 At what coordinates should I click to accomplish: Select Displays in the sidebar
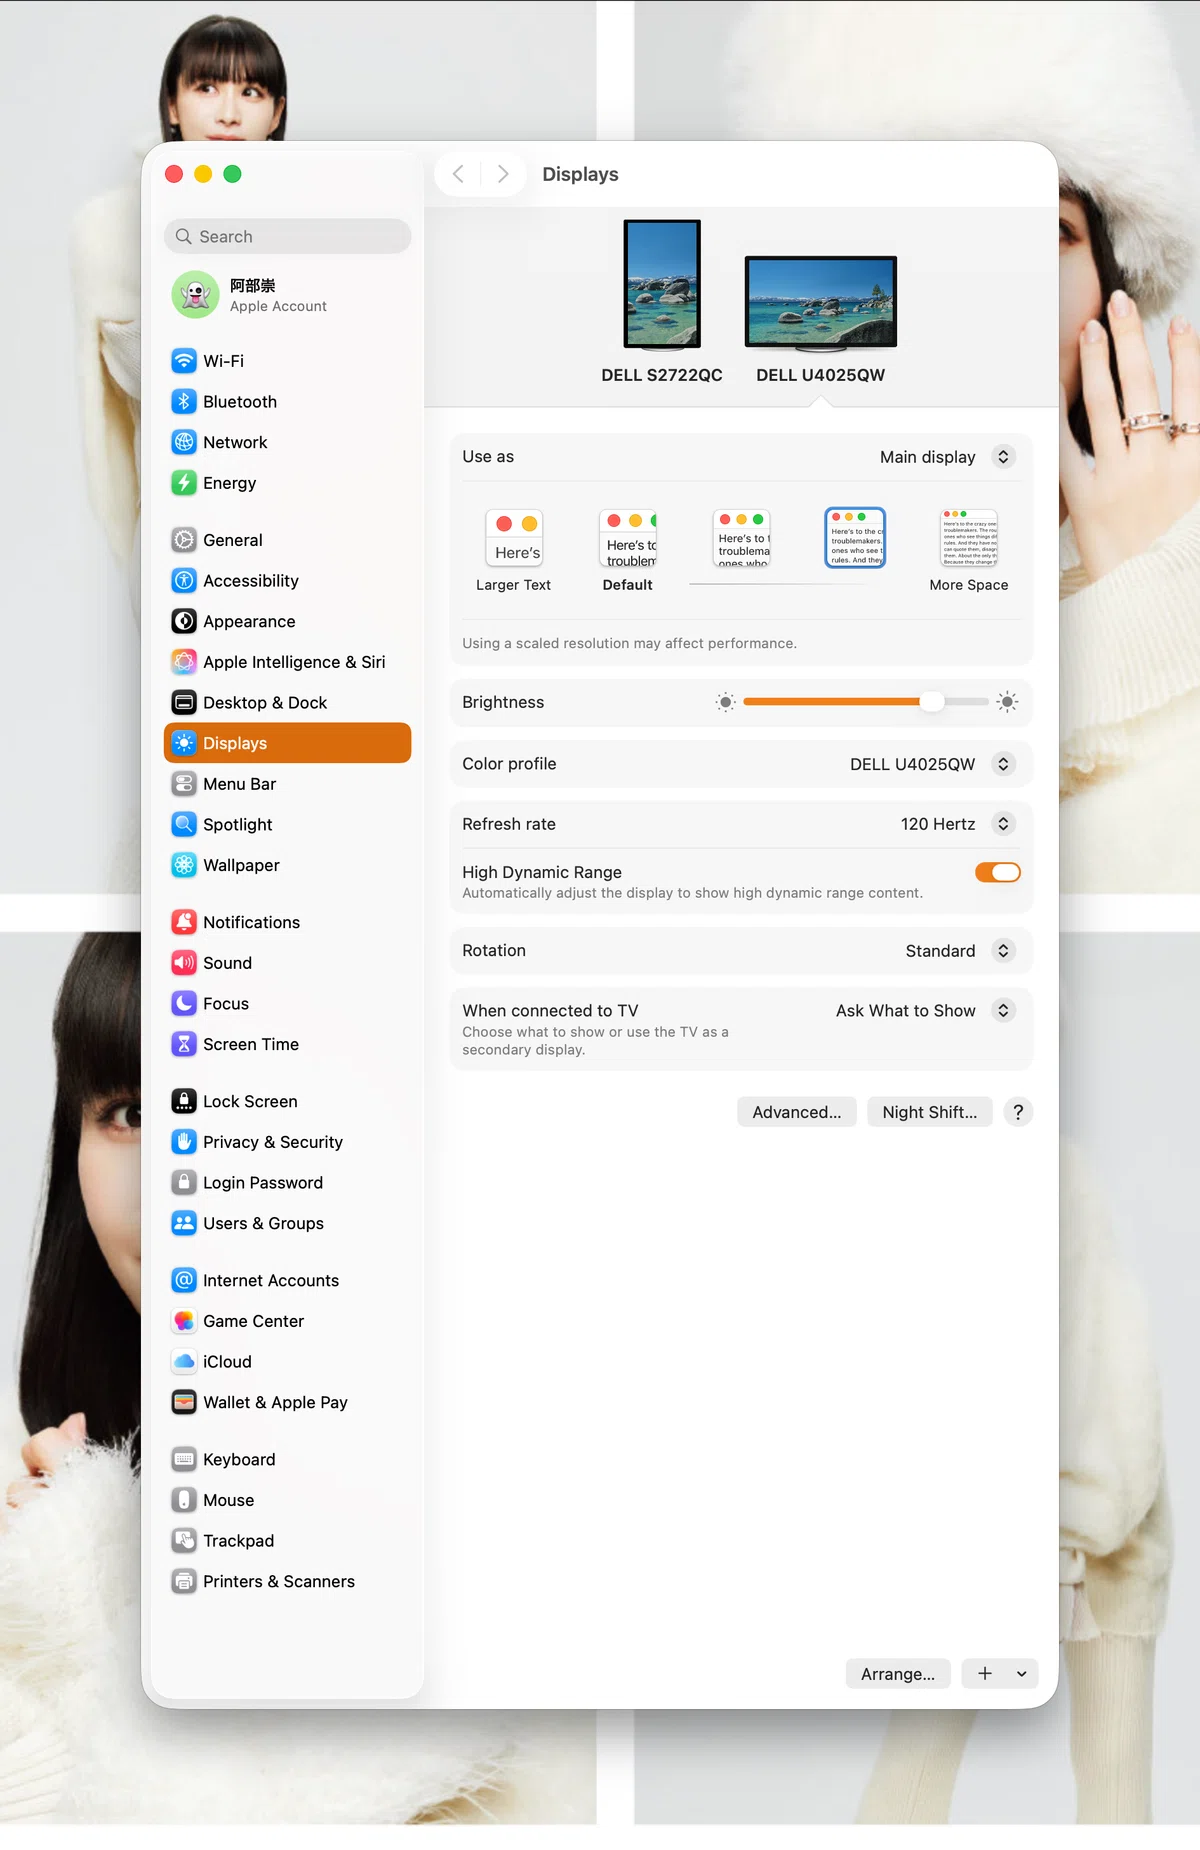click(x=287, y=743)
